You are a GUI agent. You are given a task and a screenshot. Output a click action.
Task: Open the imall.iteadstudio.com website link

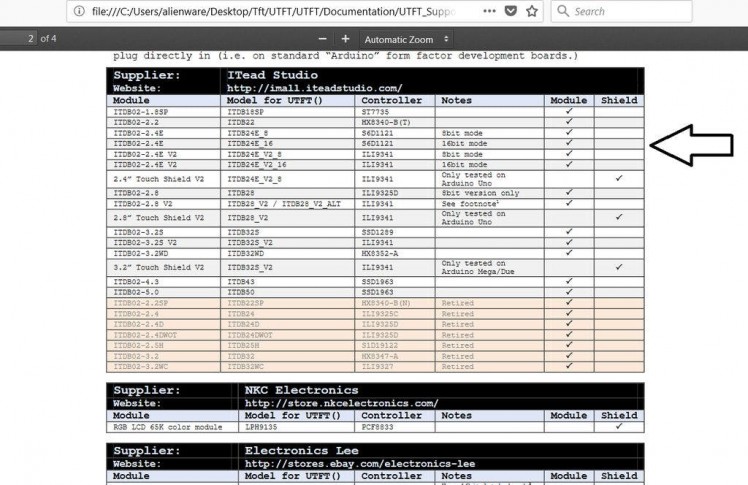(314, 88)
